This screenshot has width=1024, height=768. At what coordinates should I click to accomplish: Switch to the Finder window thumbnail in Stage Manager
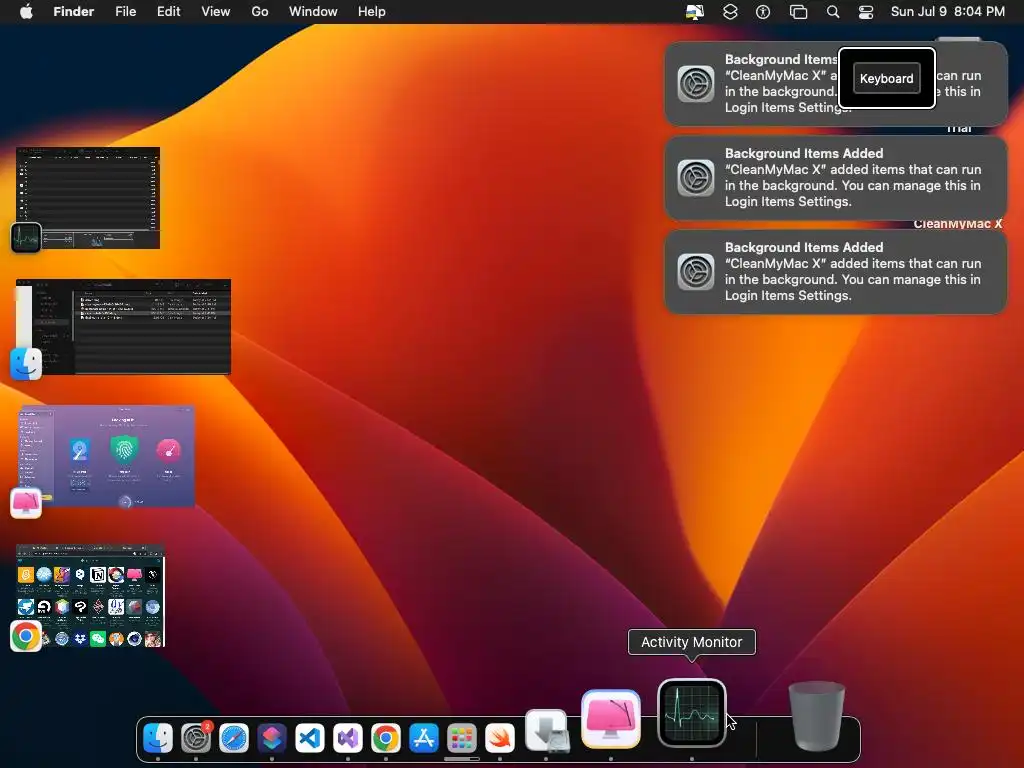tap(123, 327)
